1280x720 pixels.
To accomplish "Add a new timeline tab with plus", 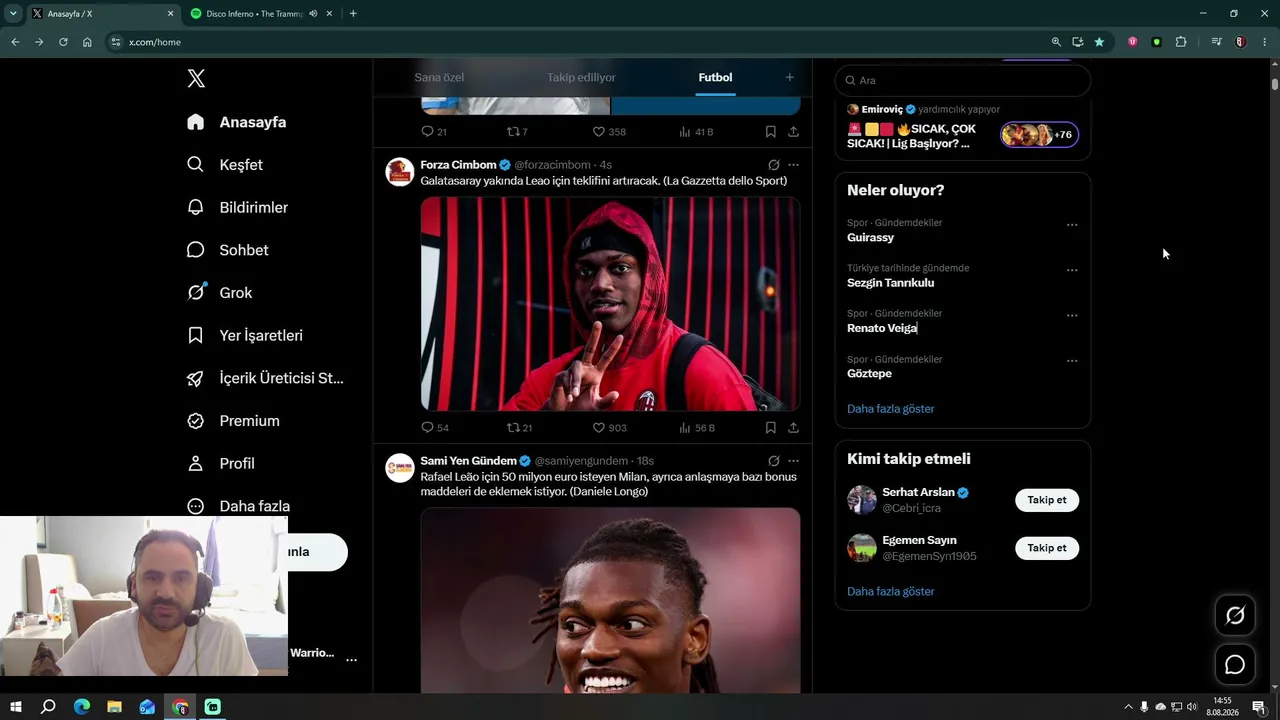I will coord(789,77).
